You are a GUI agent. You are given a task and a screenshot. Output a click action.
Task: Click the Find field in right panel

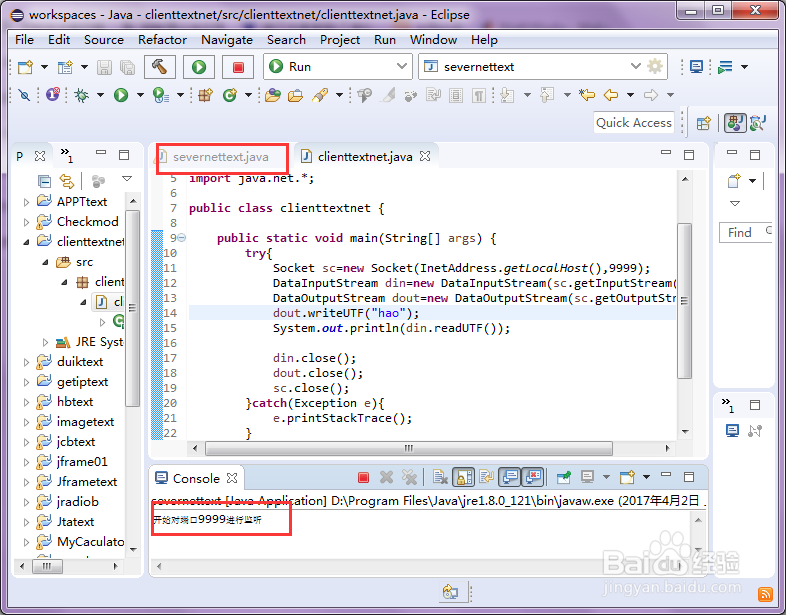746,233
